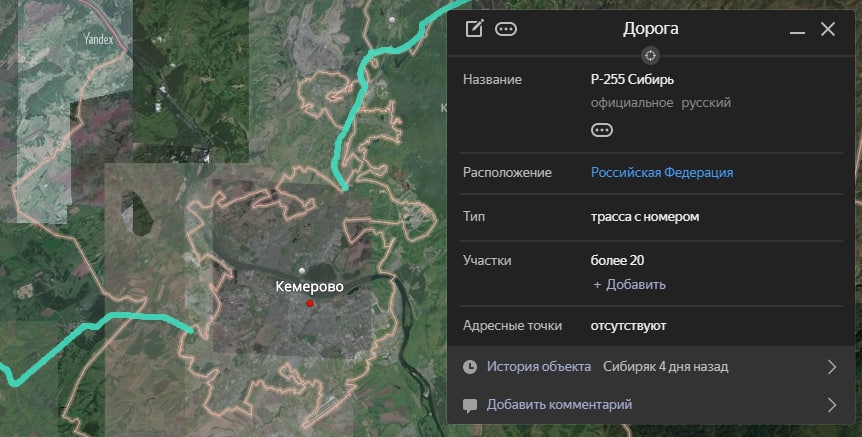
Task: Click the русский language tag
Action: [706, 103]
